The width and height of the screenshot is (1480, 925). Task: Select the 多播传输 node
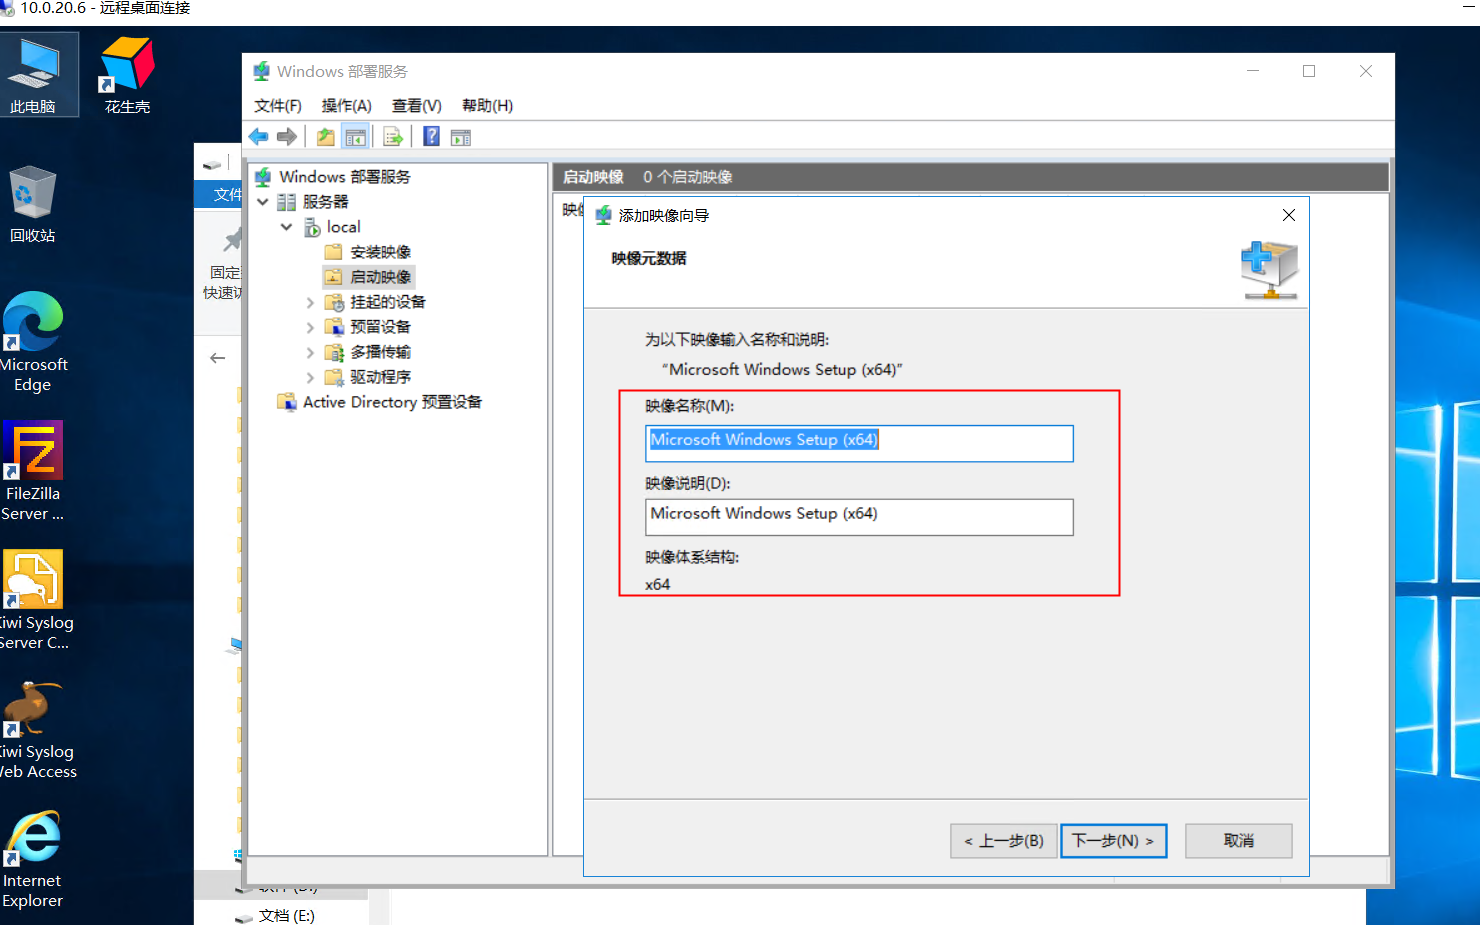pos(380,352)
